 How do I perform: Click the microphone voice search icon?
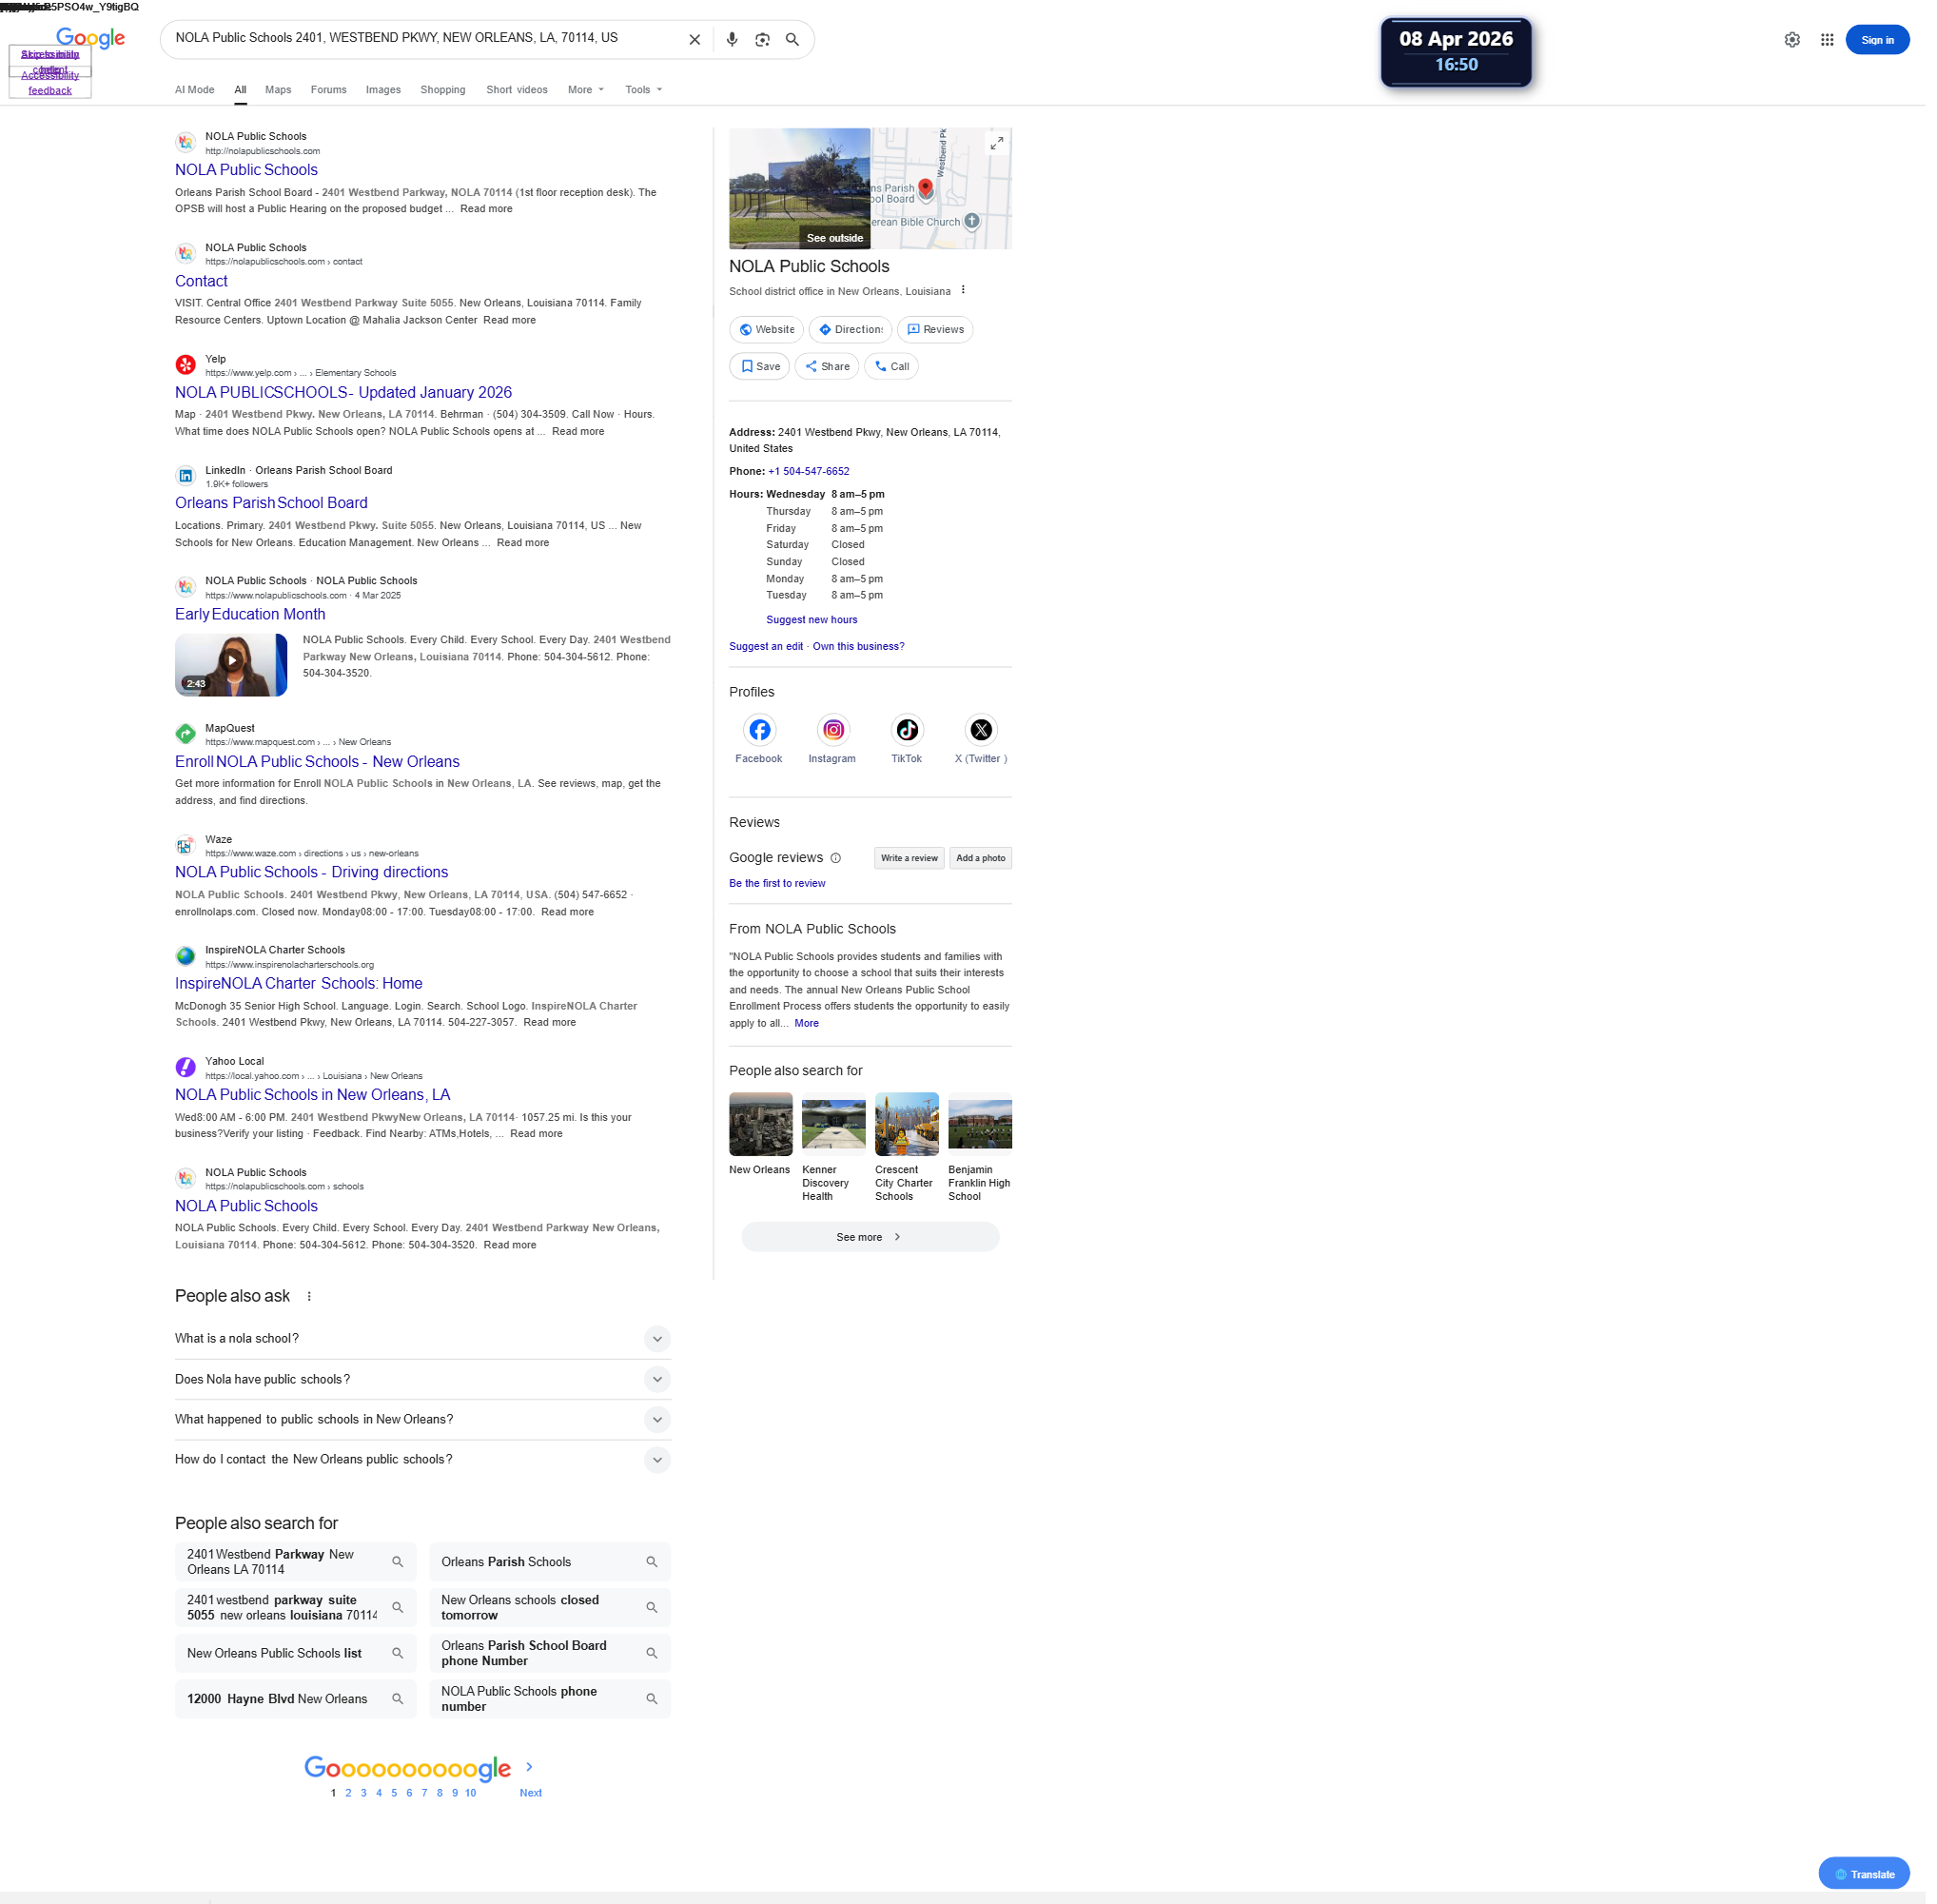(732, 40)
